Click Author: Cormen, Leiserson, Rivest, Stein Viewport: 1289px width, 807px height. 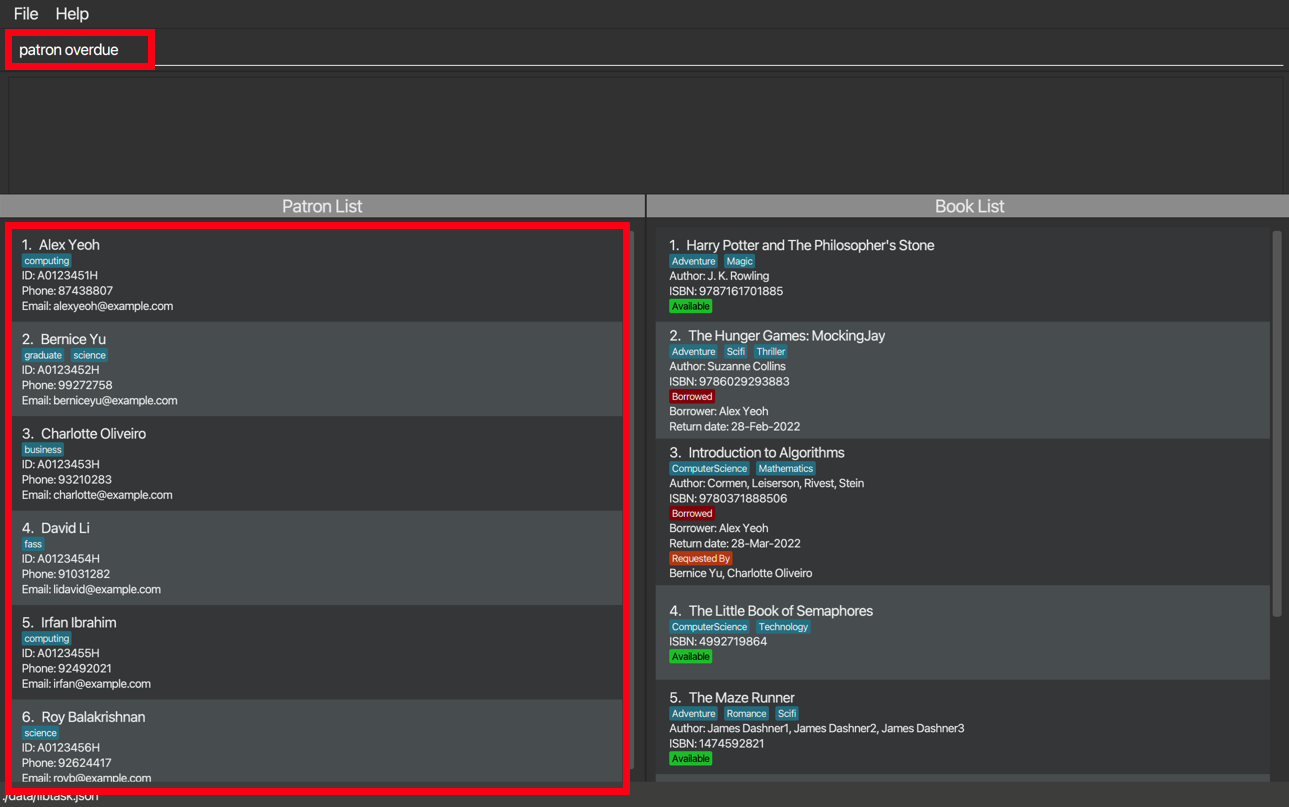click(x=766, y=483)
